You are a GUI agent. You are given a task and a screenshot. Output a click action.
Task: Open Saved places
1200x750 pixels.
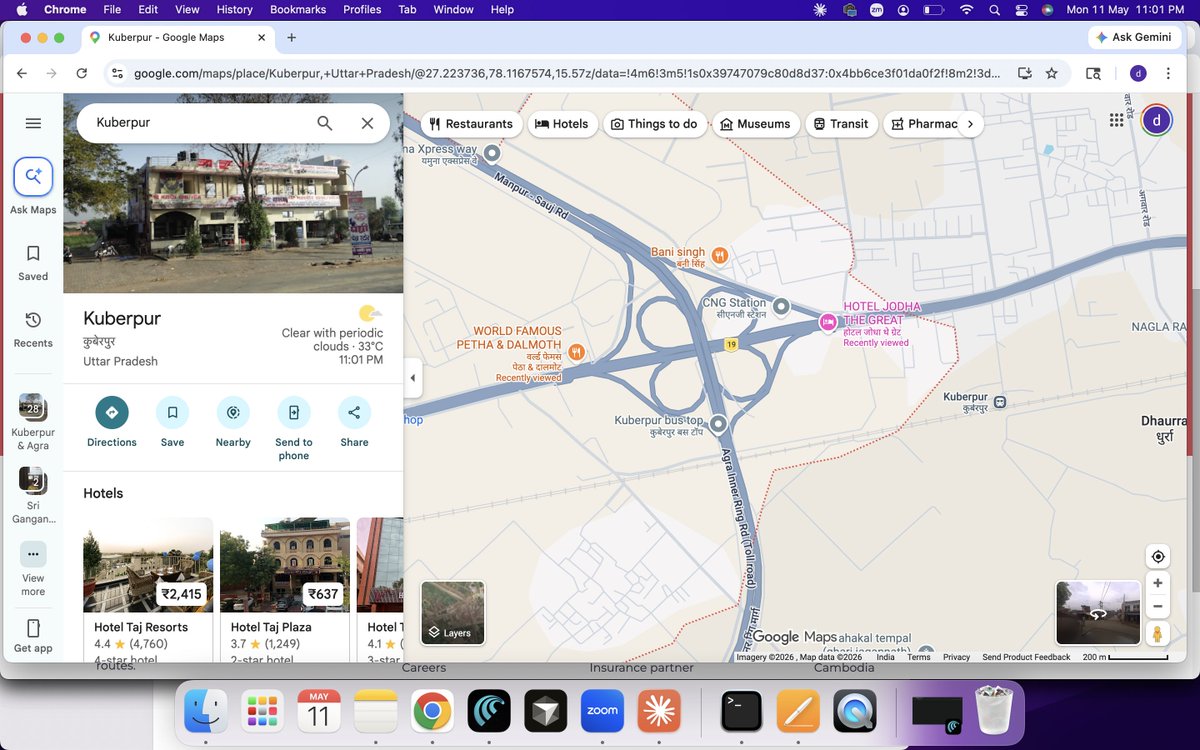point(33,263)
